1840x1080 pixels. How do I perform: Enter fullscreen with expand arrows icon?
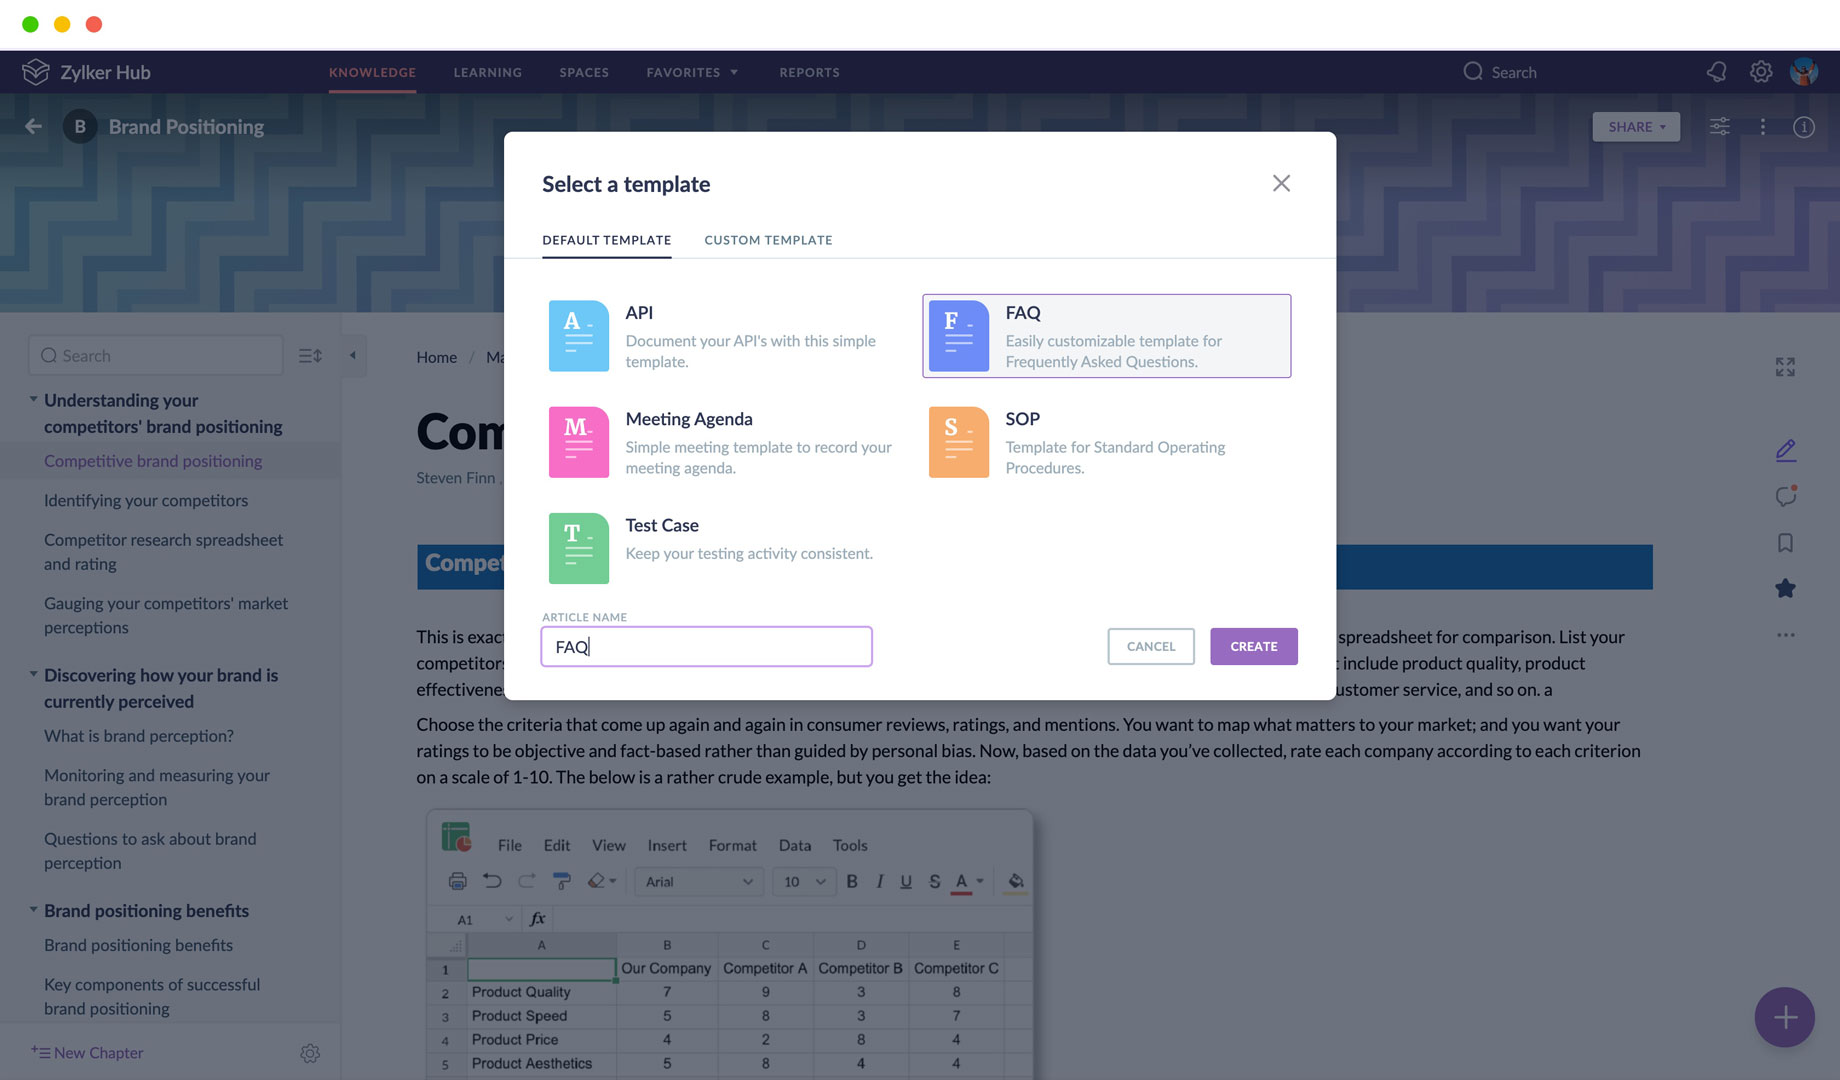pyautogui.click(x=1785, y=368)
